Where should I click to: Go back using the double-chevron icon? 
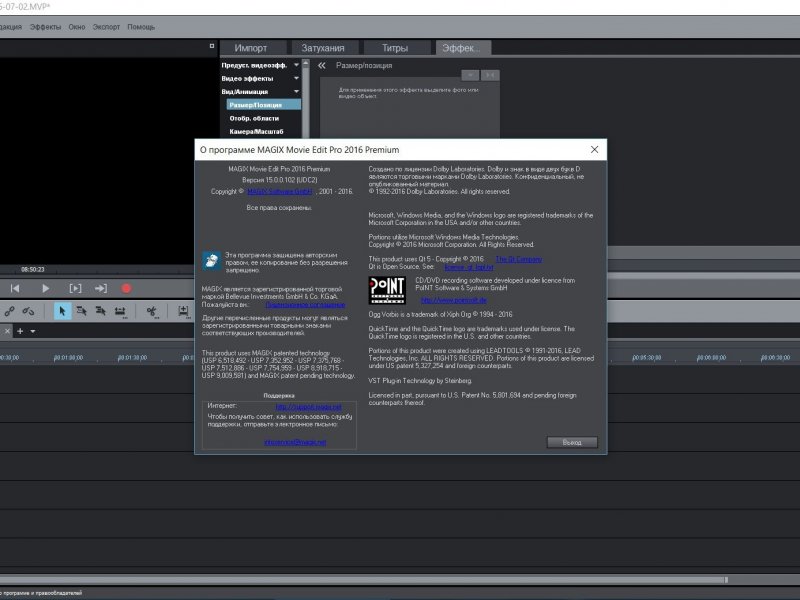coord(321,65)
